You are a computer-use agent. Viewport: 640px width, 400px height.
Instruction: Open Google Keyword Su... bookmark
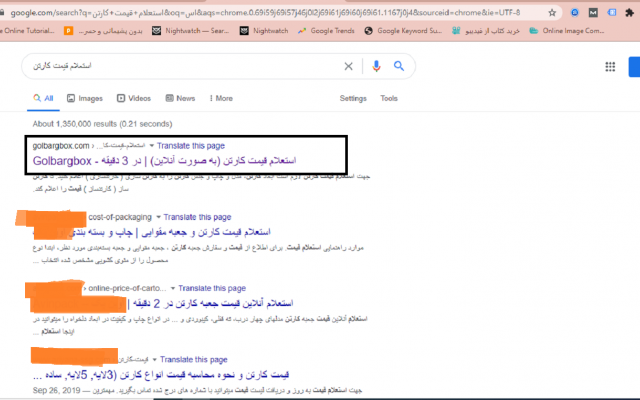[403, 31]
